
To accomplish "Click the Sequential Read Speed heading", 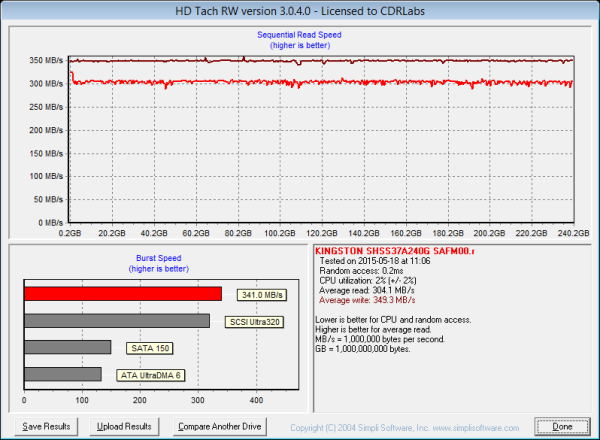I will pos(299,36).
